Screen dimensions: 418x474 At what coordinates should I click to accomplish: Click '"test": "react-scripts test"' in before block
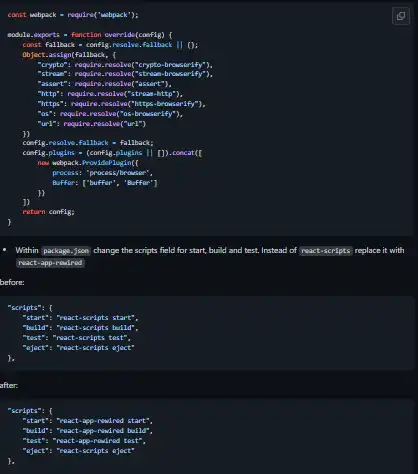[77, 338]
